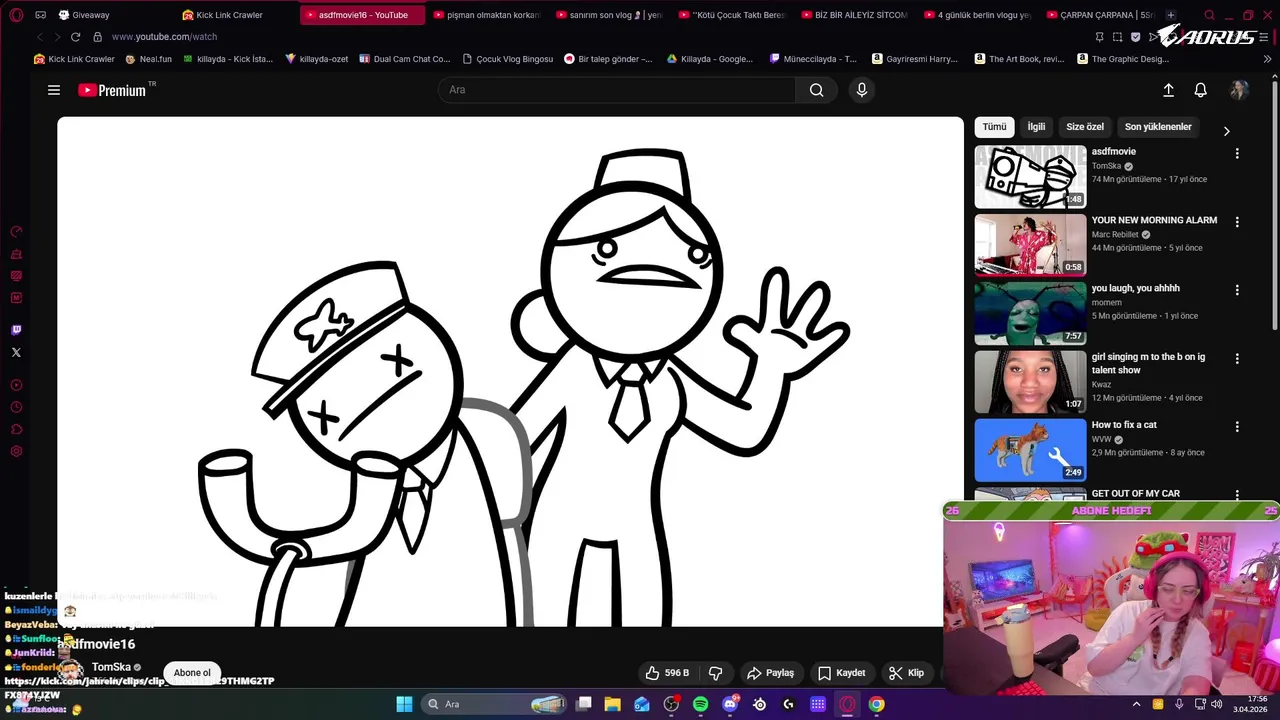
Task: Open the you laugh, you ahhhh thumbnail
Action: [1030, 313]
